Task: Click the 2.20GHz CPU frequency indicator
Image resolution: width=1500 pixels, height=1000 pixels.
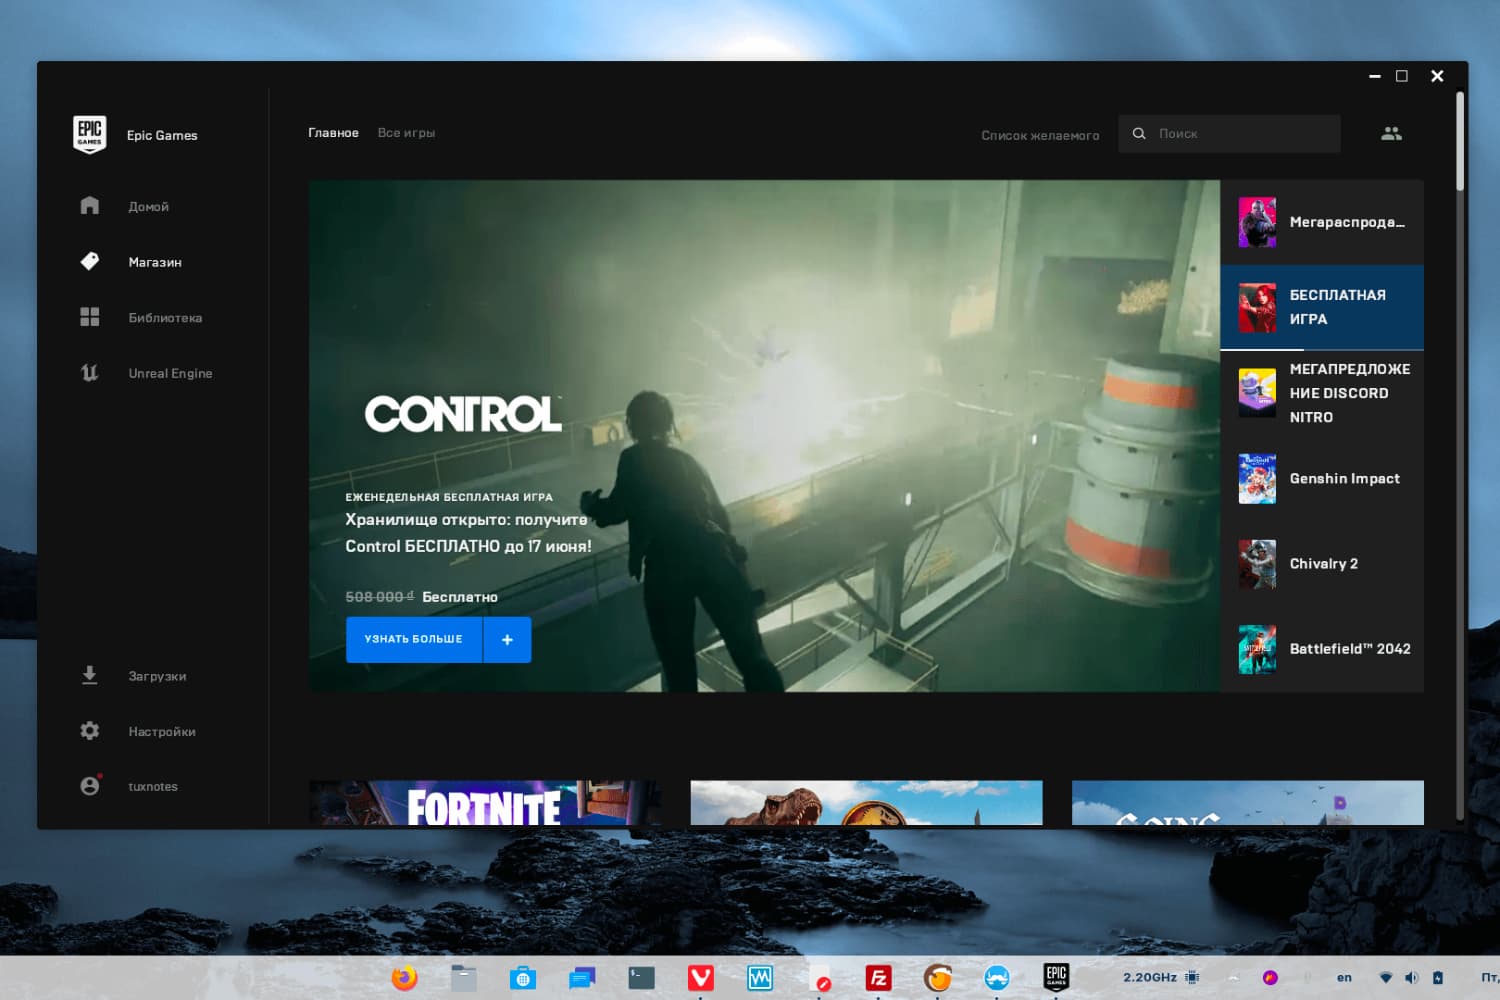Action: 1150,977
